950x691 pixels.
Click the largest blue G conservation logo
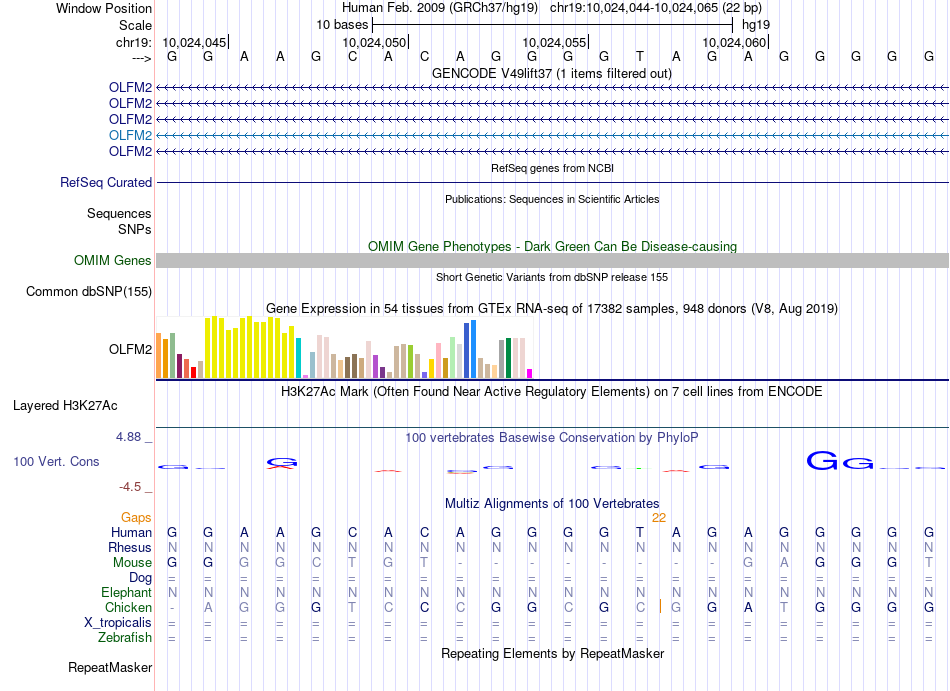(x=823, y=461)
